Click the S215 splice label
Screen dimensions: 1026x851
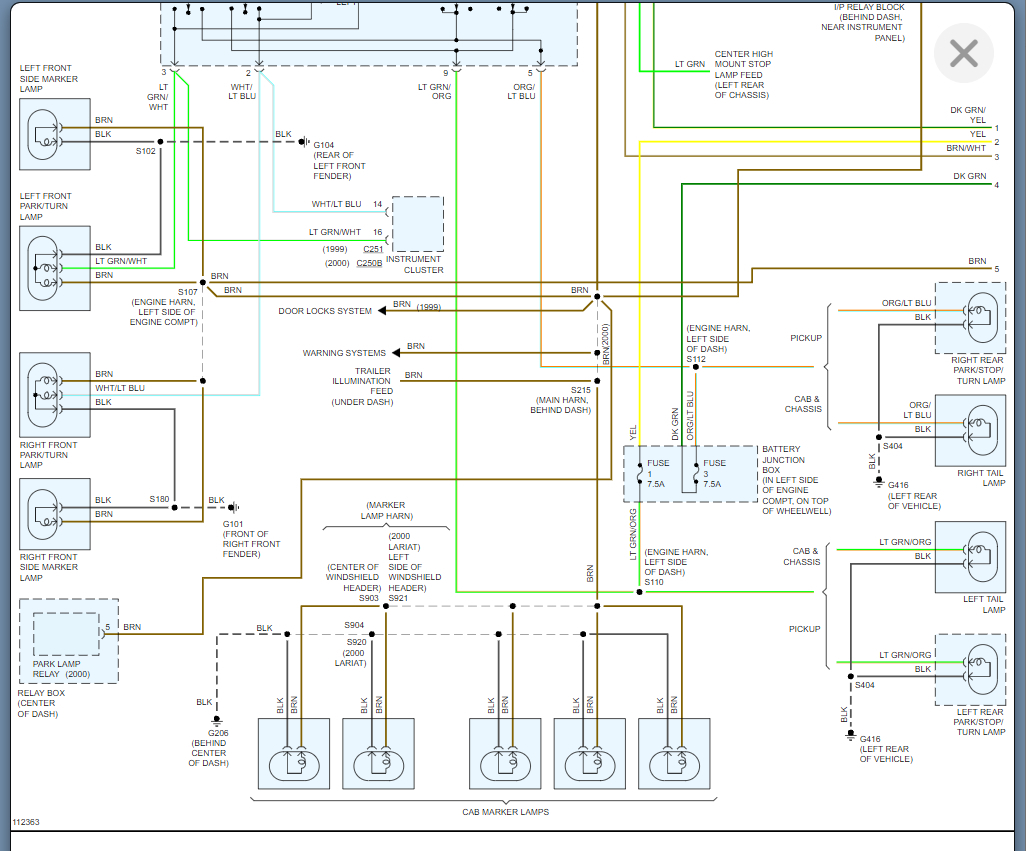(x=580, y=390)
